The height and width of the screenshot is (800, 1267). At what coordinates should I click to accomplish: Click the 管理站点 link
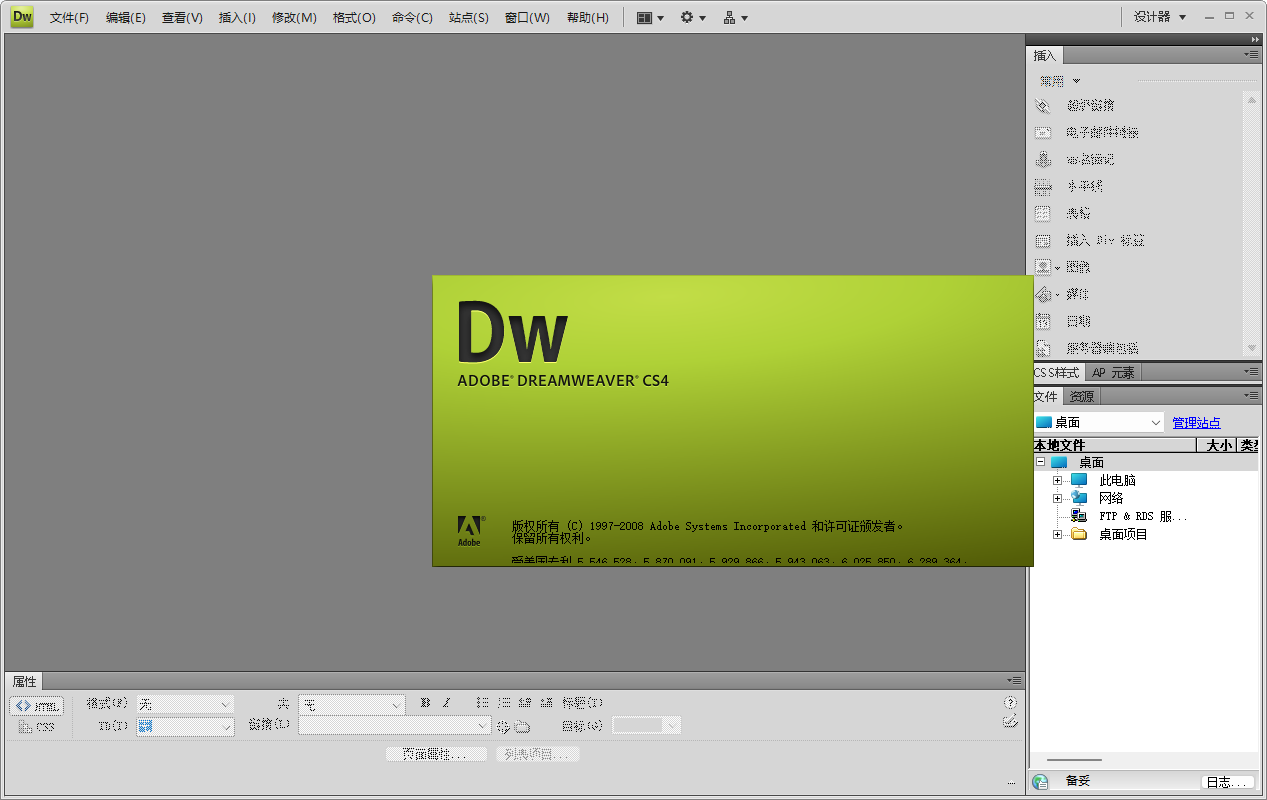1196,423
